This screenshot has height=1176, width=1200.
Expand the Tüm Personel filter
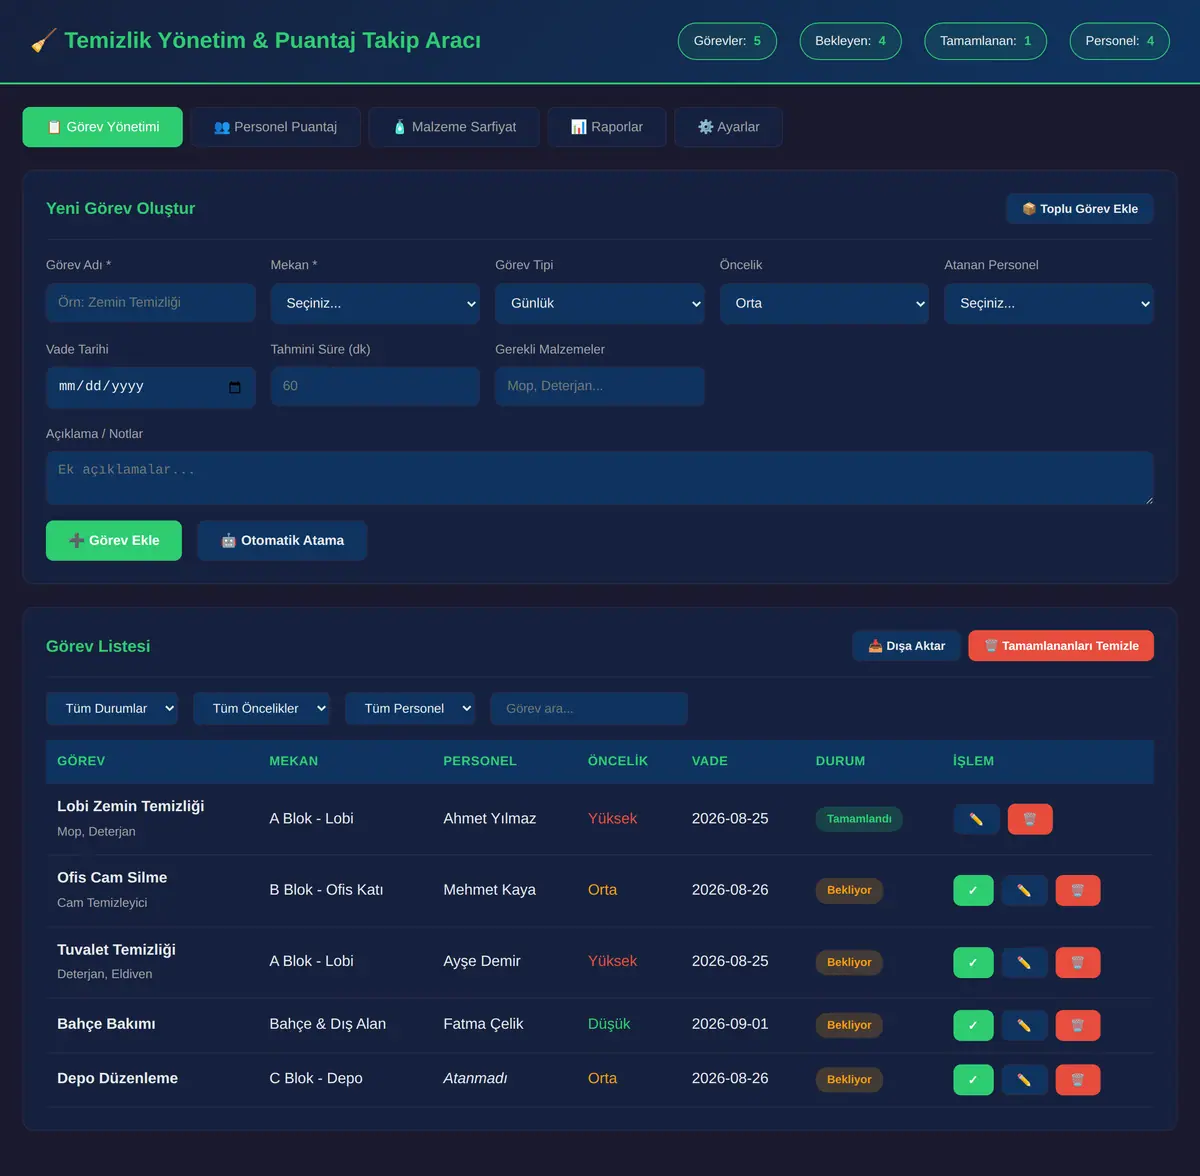coord(410,708)
